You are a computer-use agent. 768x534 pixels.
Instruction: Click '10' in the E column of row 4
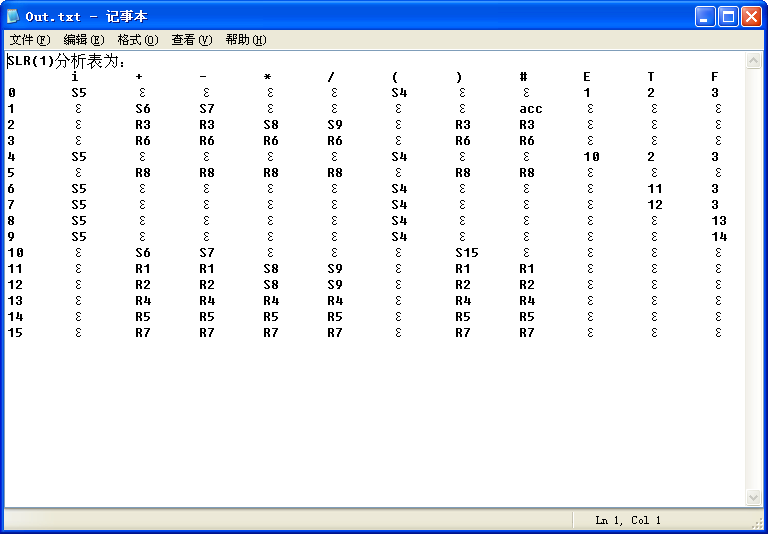(591, 157)
